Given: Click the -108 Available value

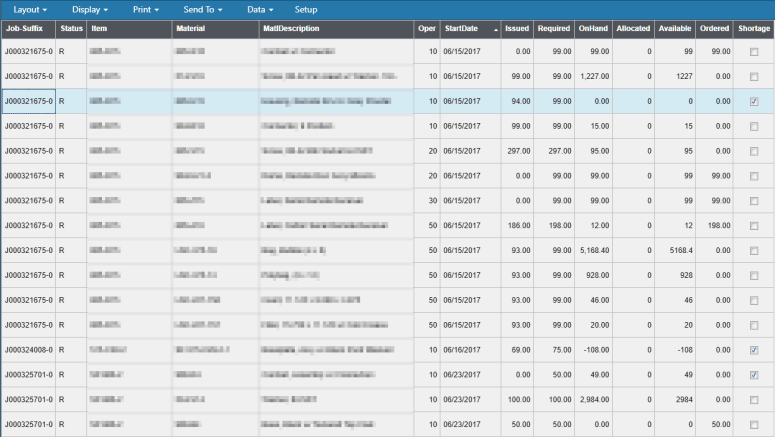Looking at the screenshot, I should (x=685, y=350).
